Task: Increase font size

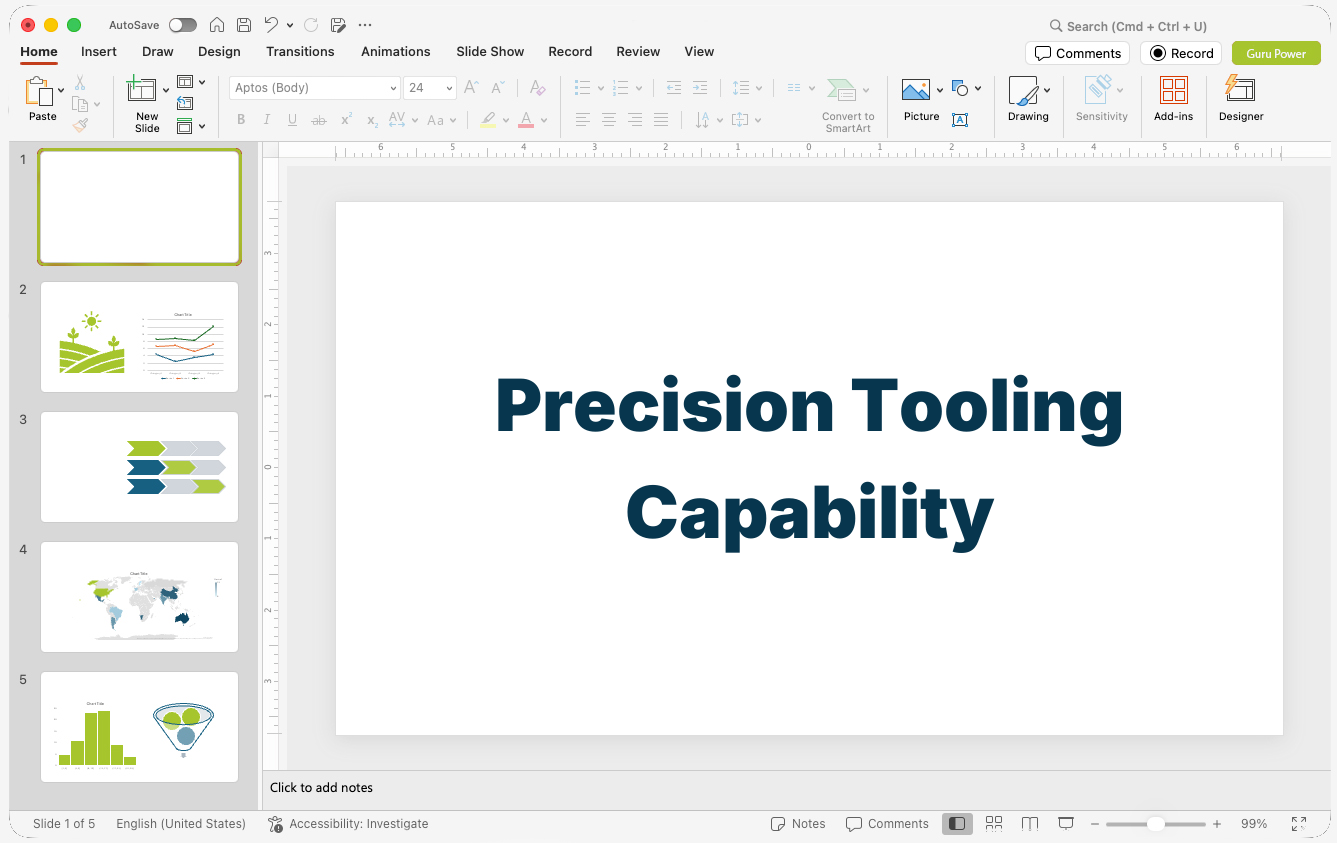Action: pos(471,88)
